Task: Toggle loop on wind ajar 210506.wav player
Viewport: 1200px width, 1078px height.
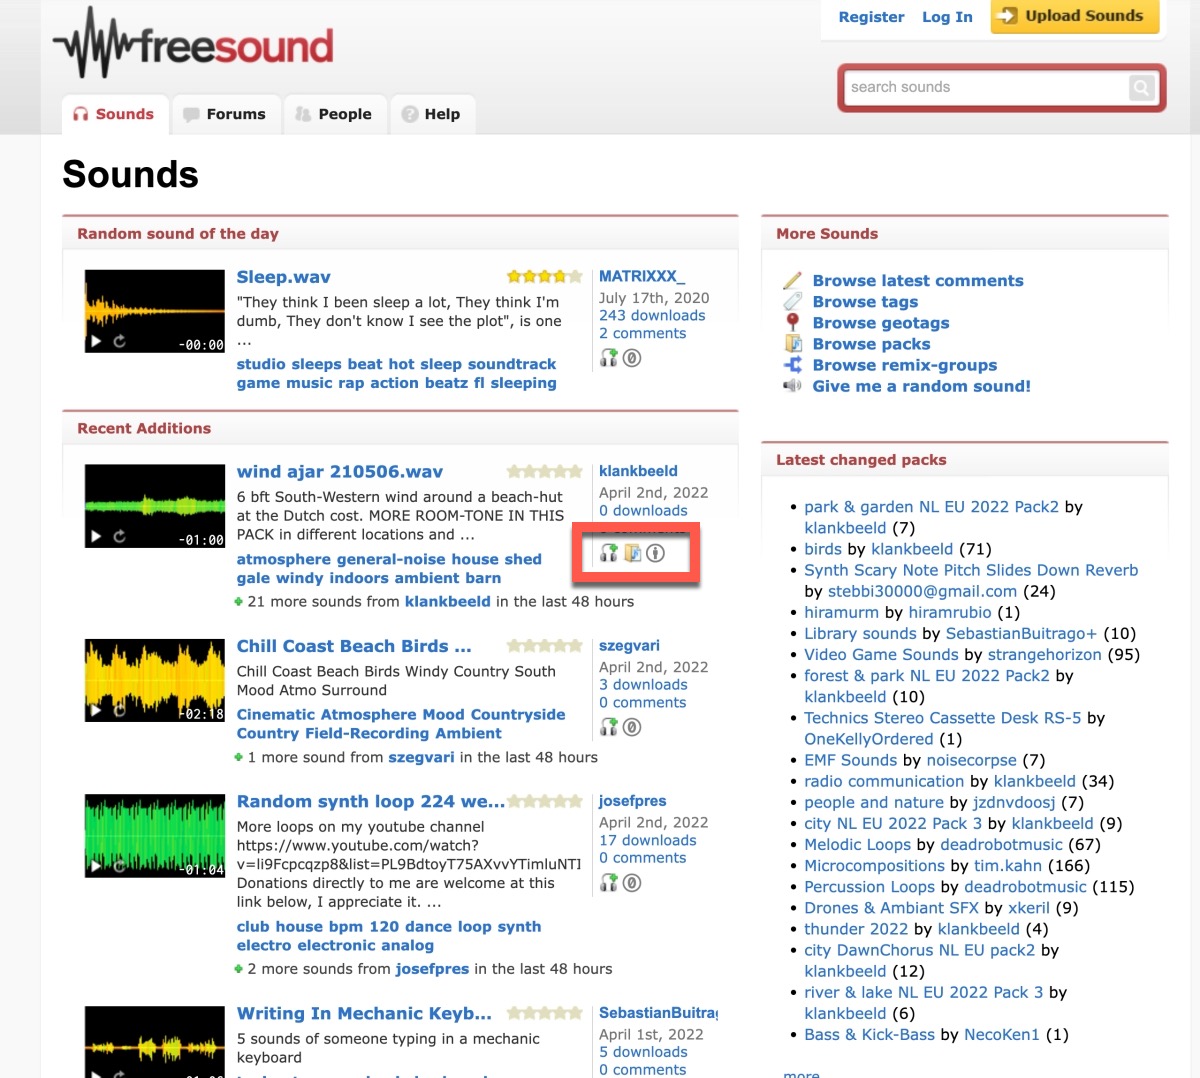Action: click(119, 536)
